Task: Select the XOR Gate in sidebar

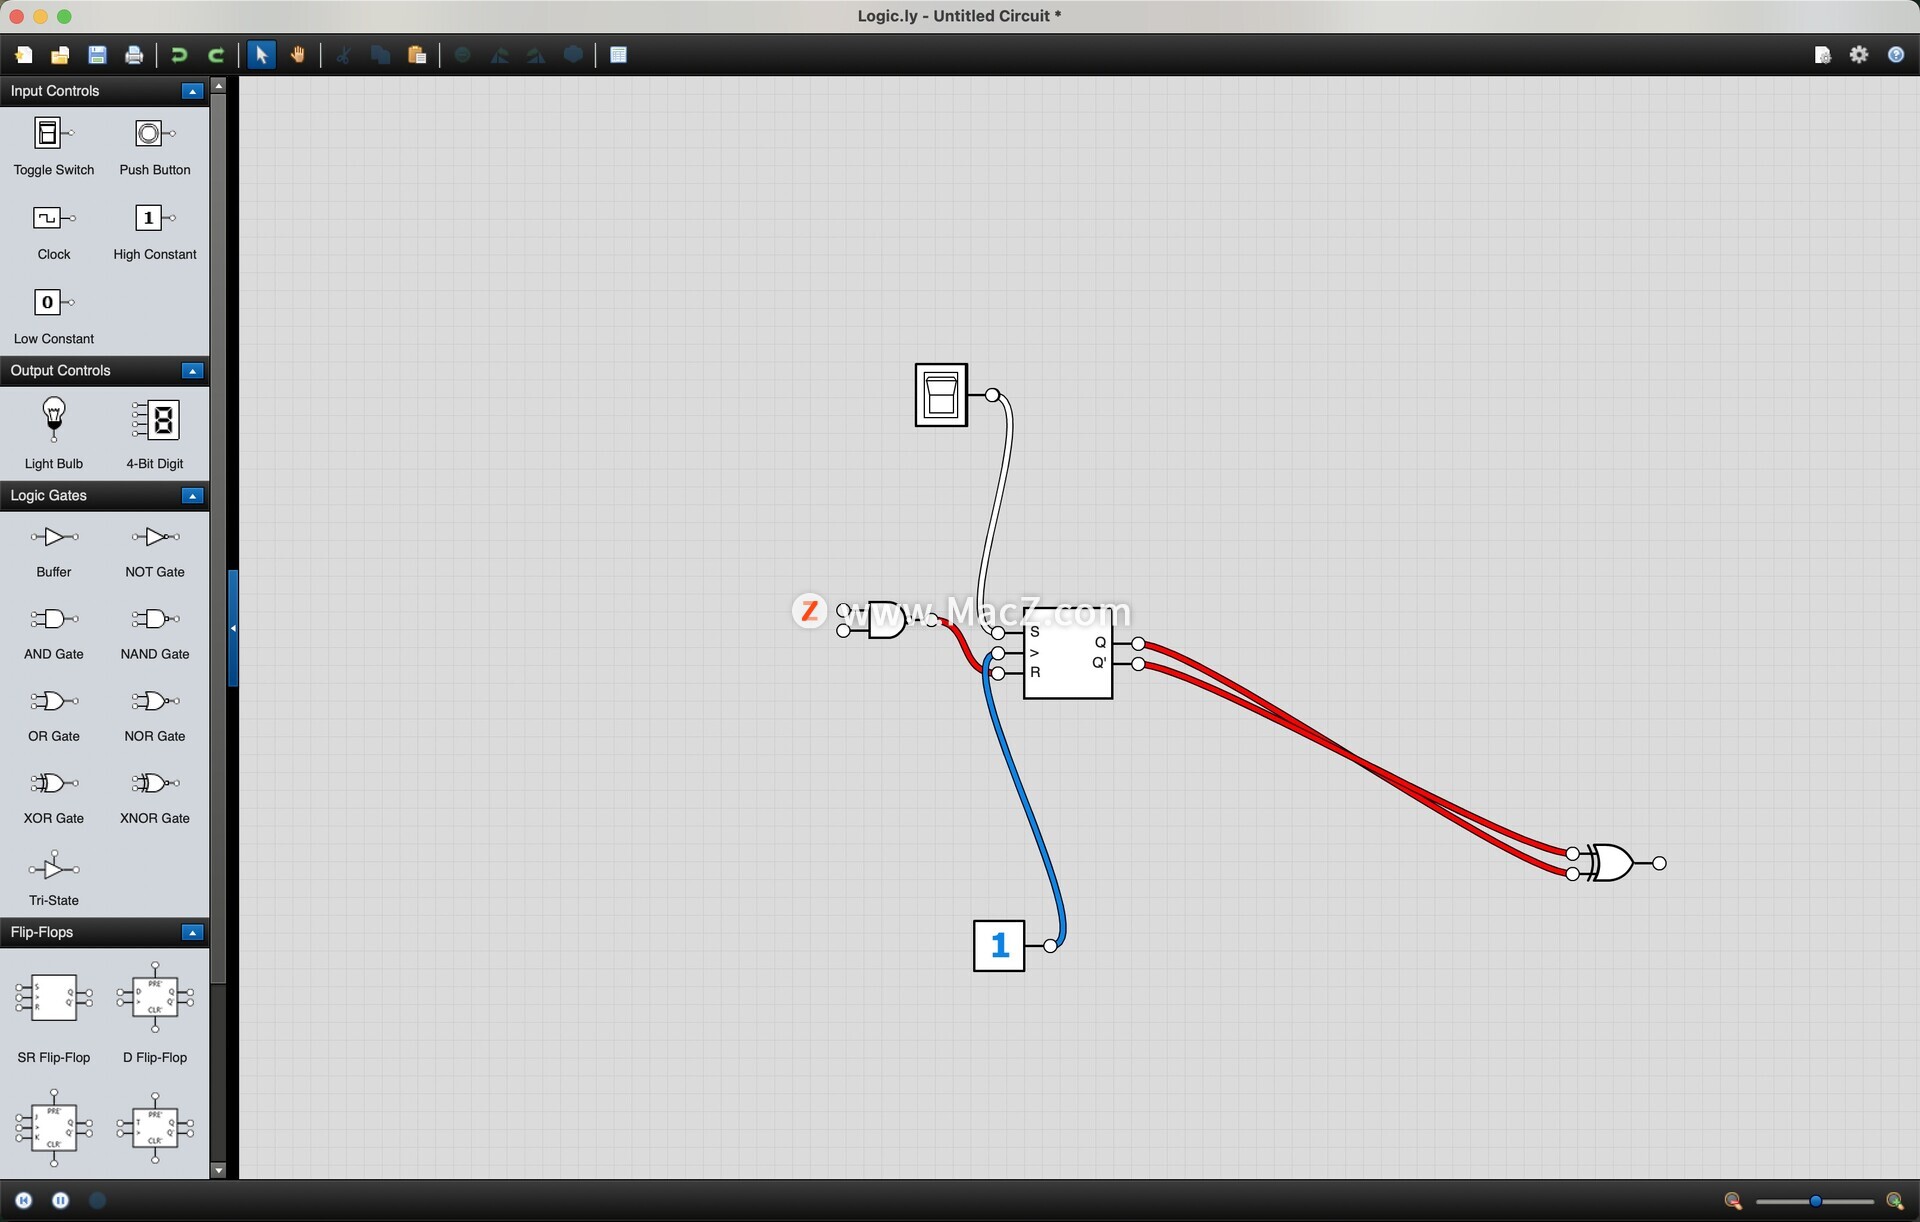Action: tap(53, 783)
